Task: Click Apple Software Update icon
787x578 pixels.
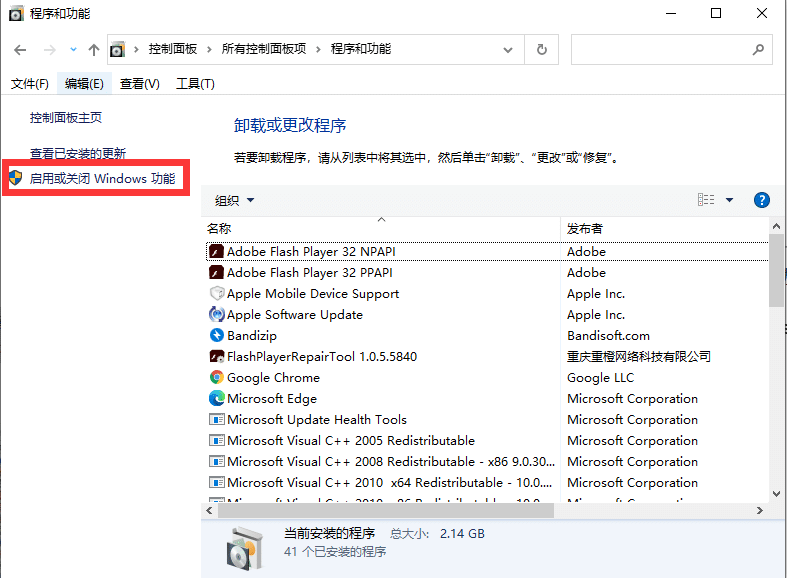Action: pyautogui.click(x=216, y=314)
